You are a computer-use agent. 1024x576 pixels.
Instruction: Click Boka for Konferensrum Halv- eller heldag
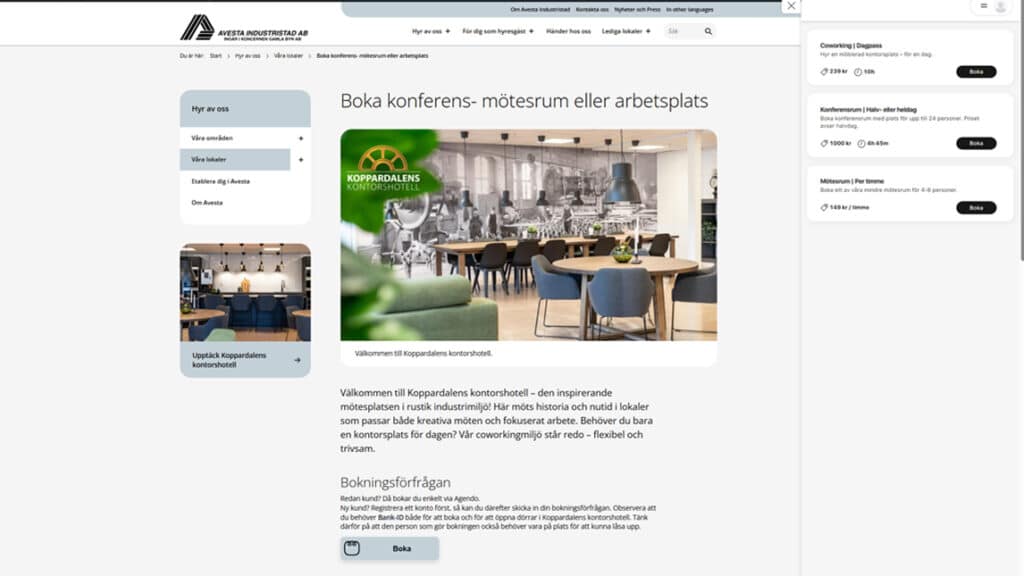(977, 142)
